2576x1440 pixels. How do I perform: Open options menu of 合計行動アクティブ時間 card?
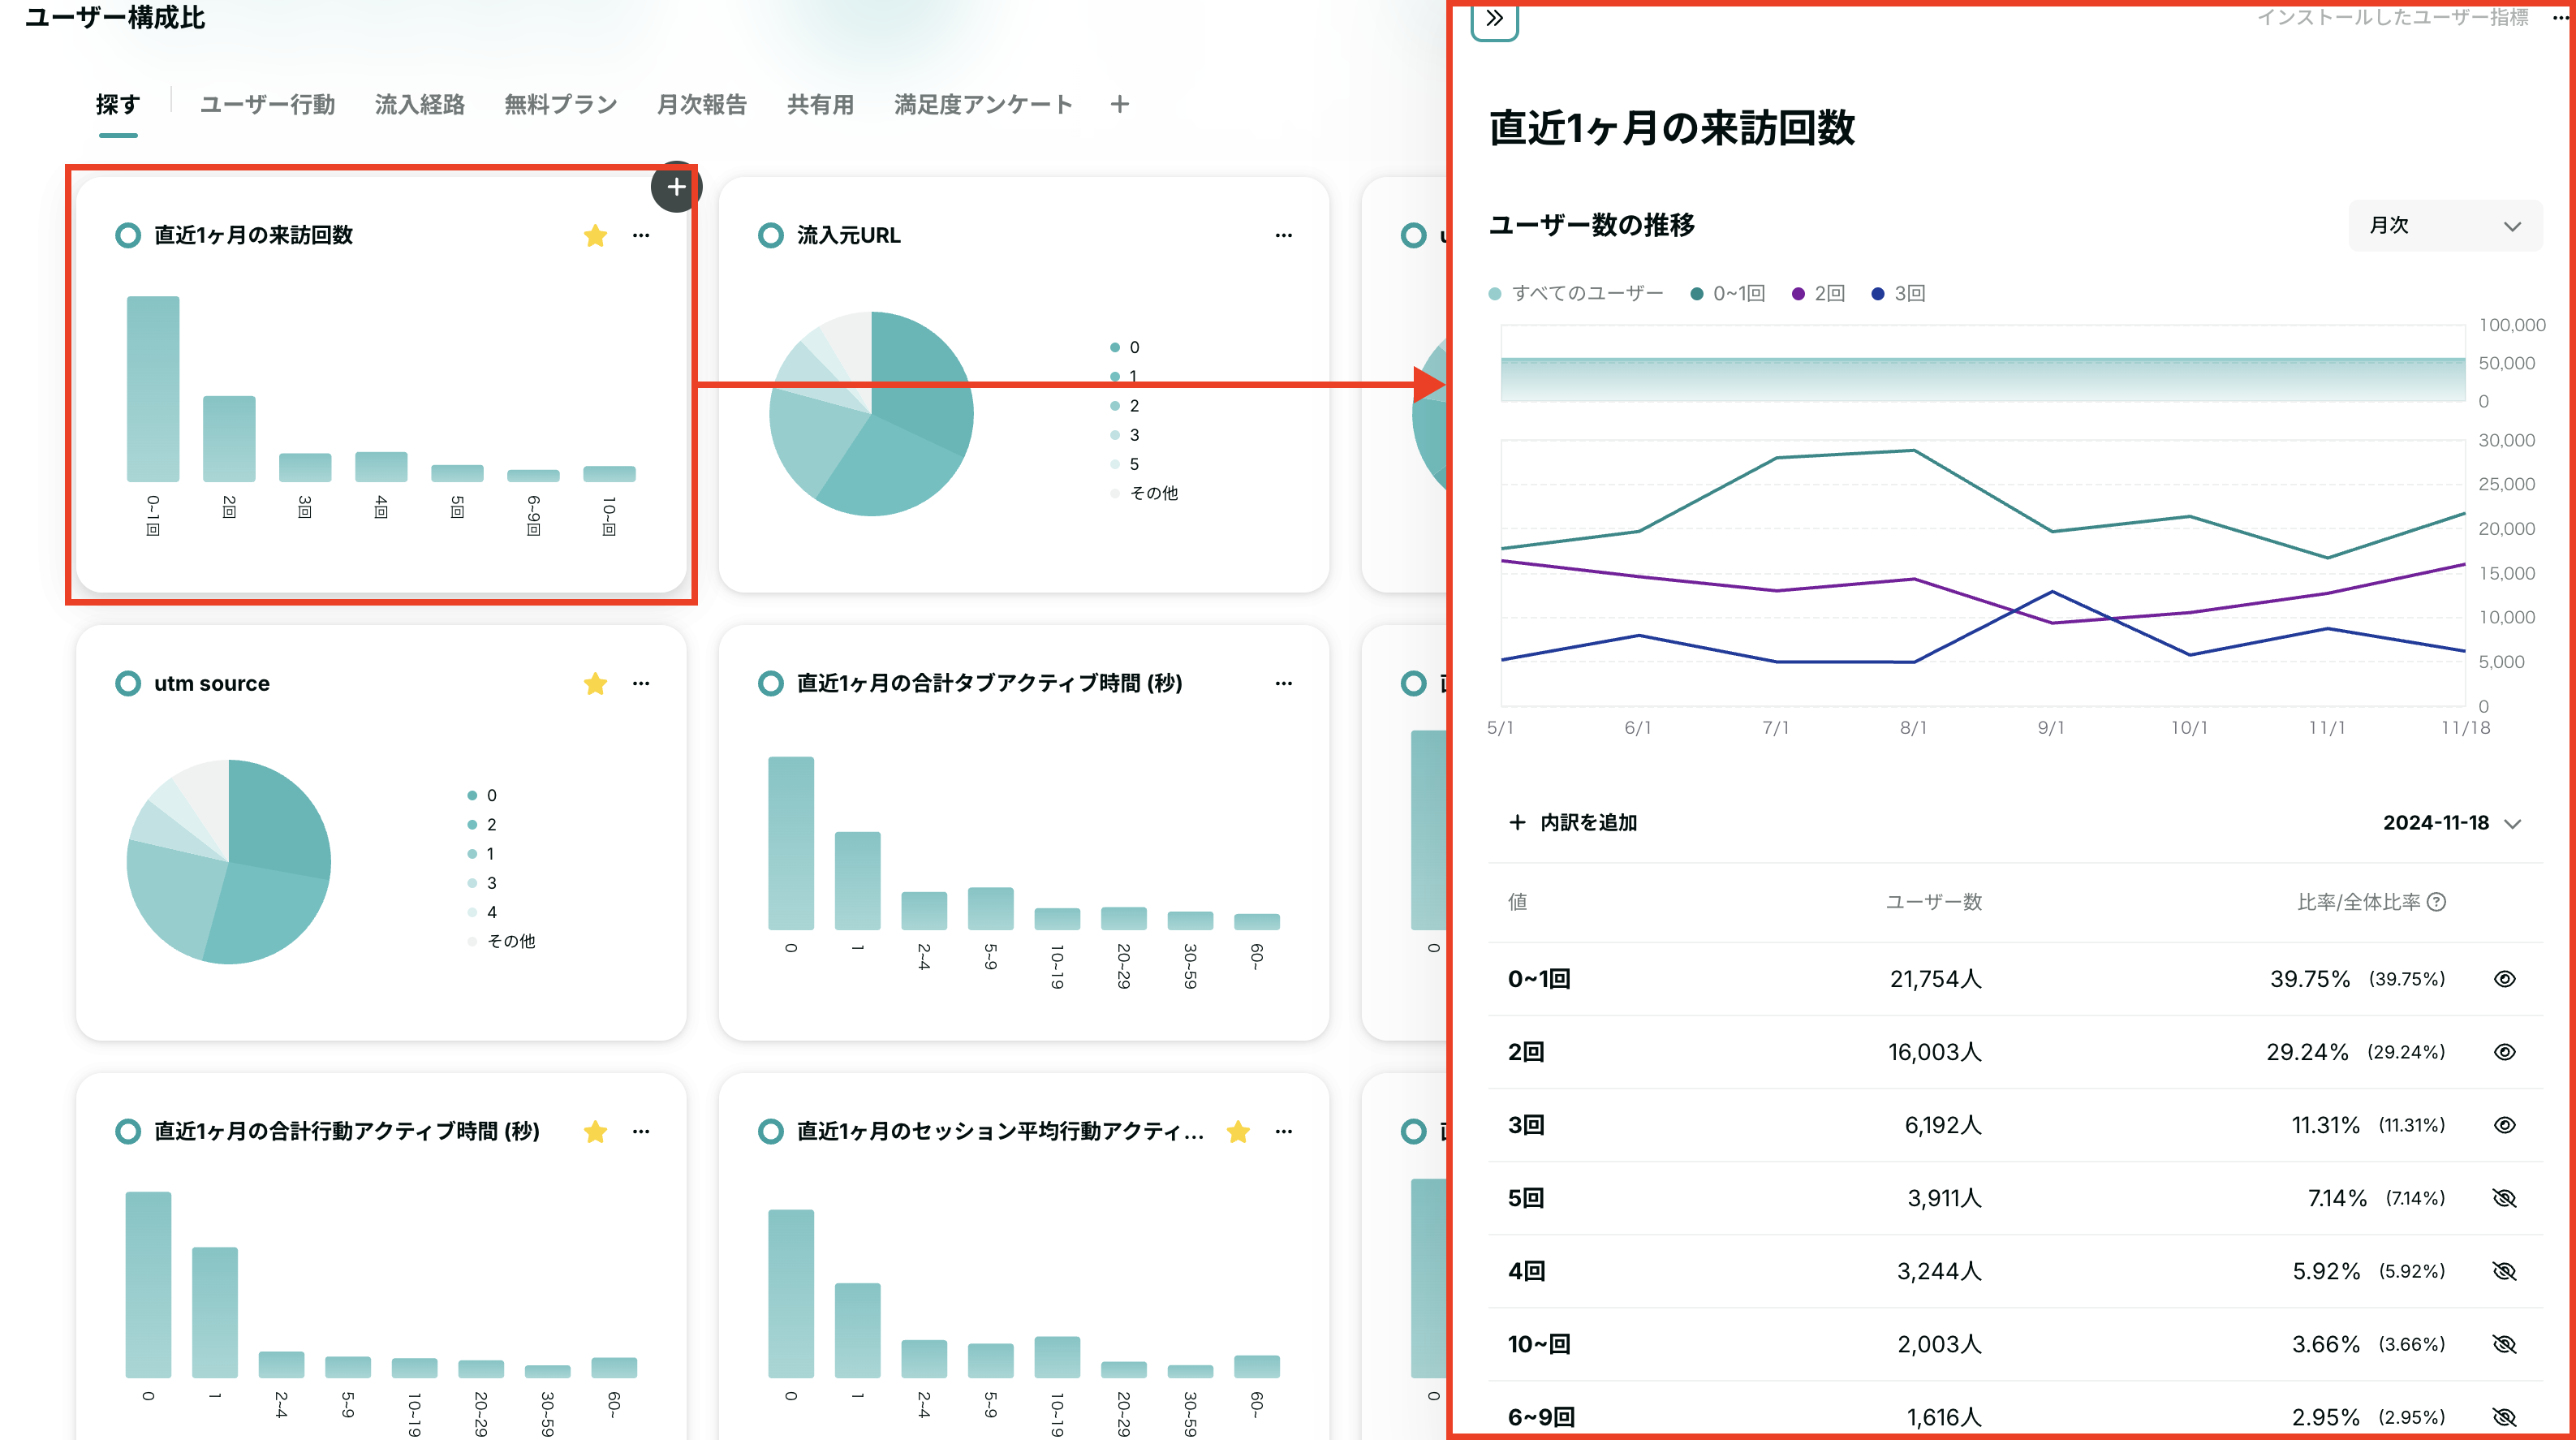coord(641,1131)
